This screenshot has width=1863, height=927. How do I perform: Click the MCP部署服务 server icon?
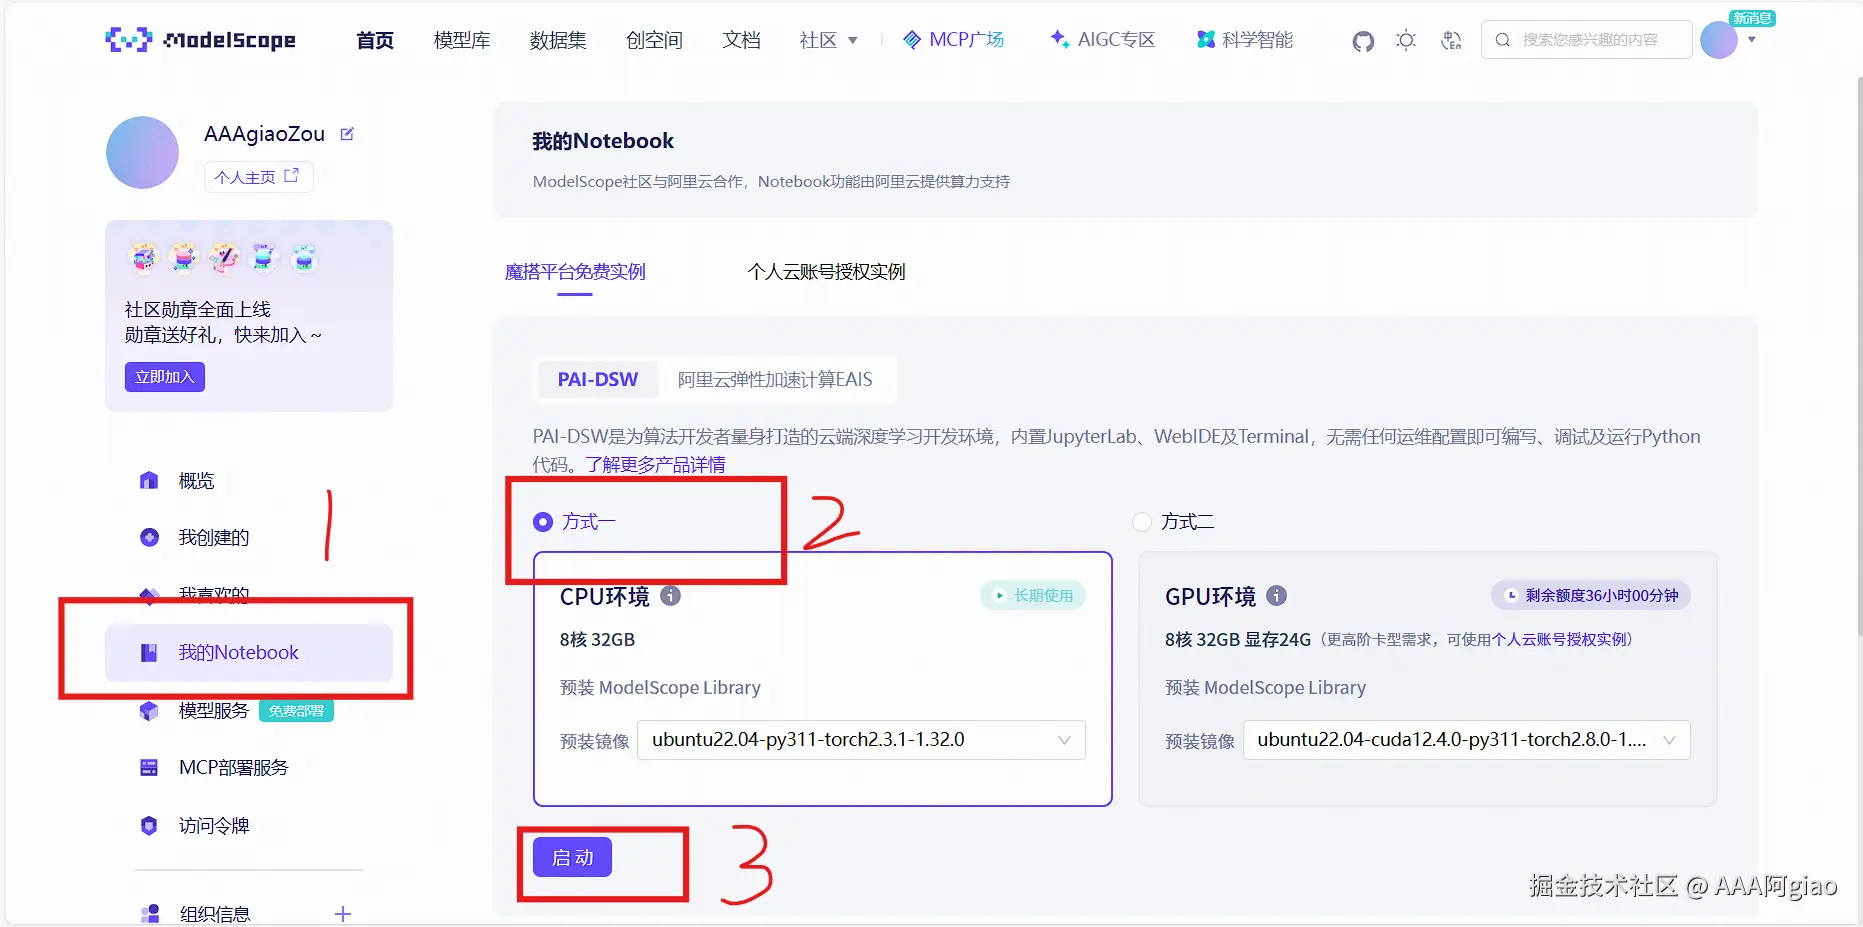coord(149,768)
